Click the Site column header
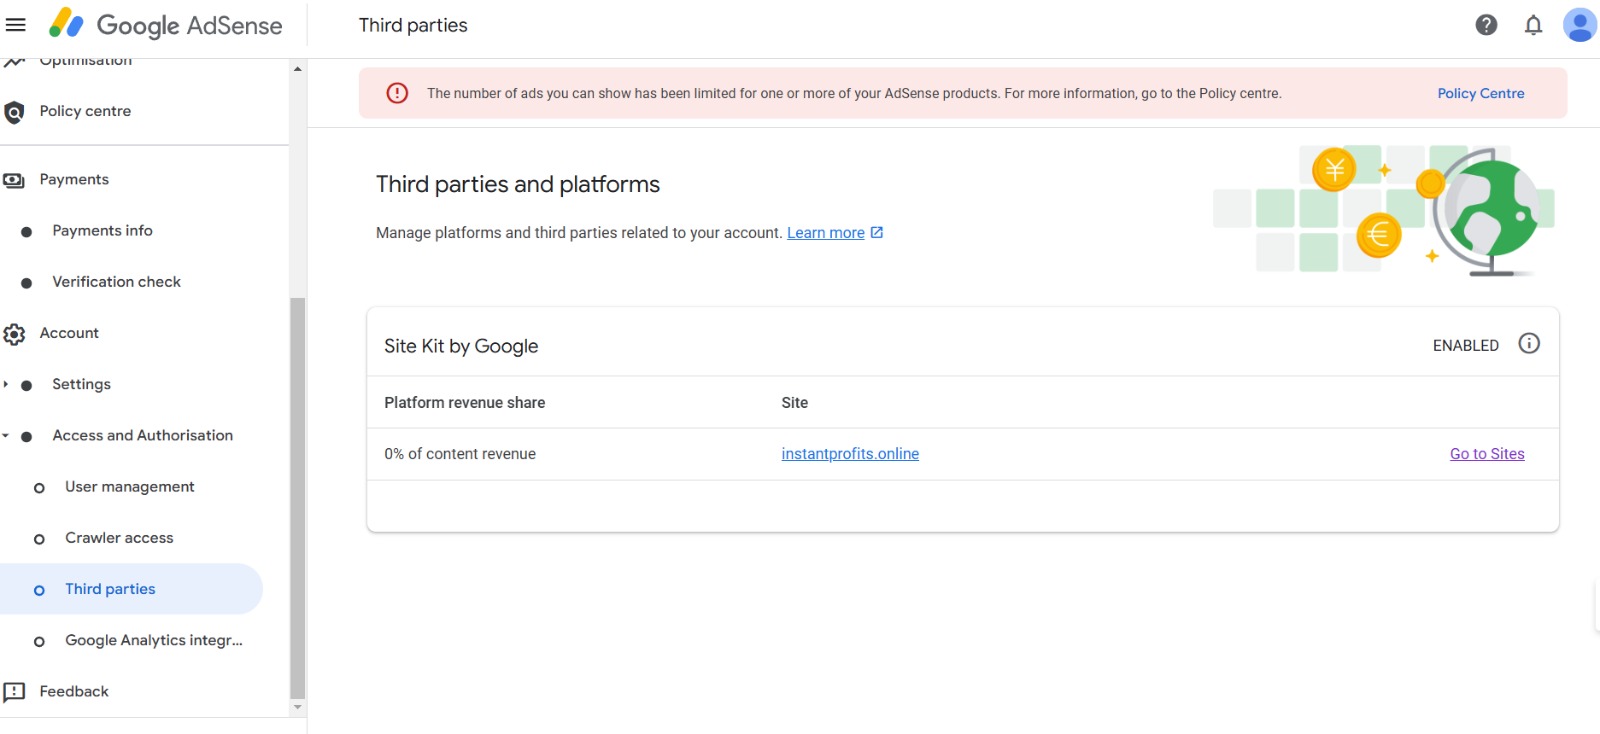This screenshot has width=1600, height=734. click(x=794, y=402)
